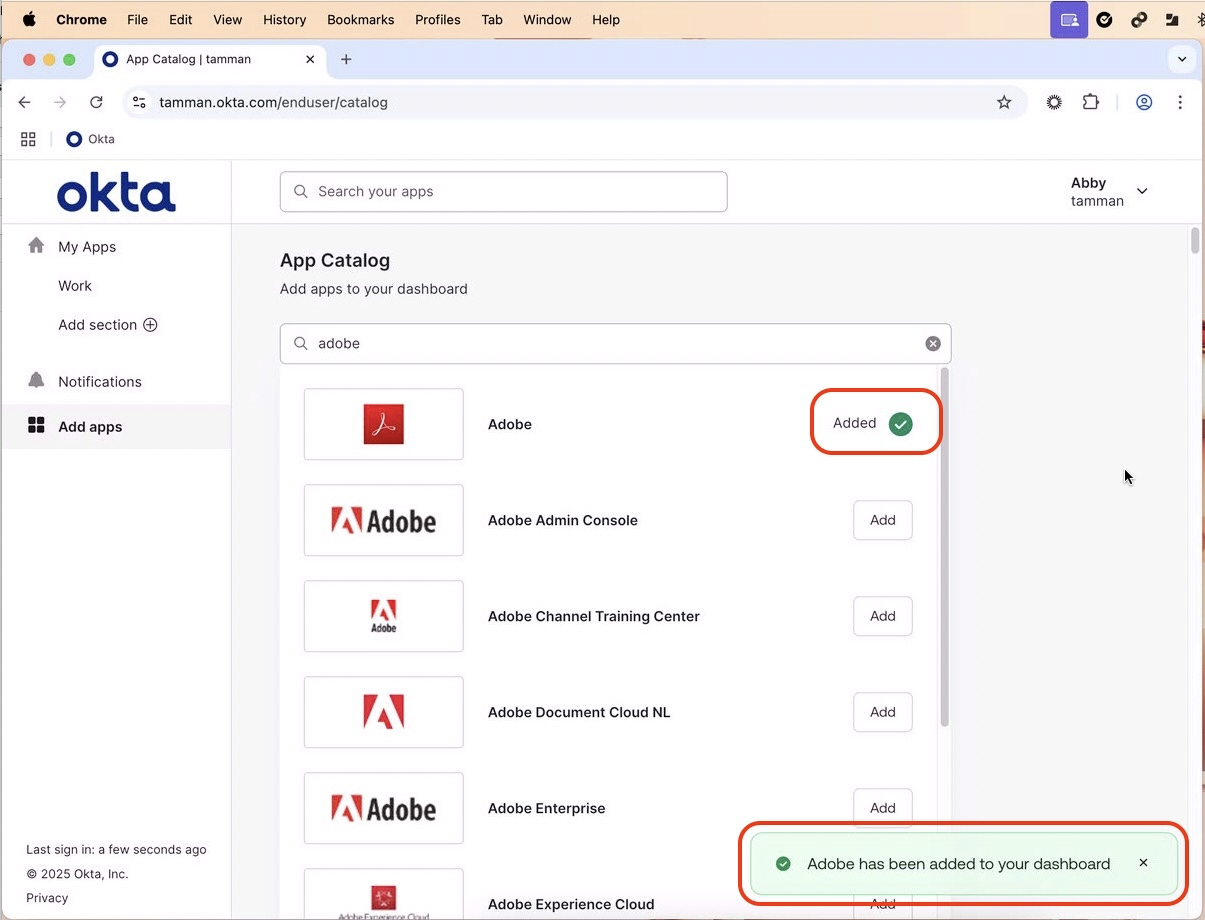
Task: Add Adobe Document Cloud NL app
Action: tap(883, 712)
